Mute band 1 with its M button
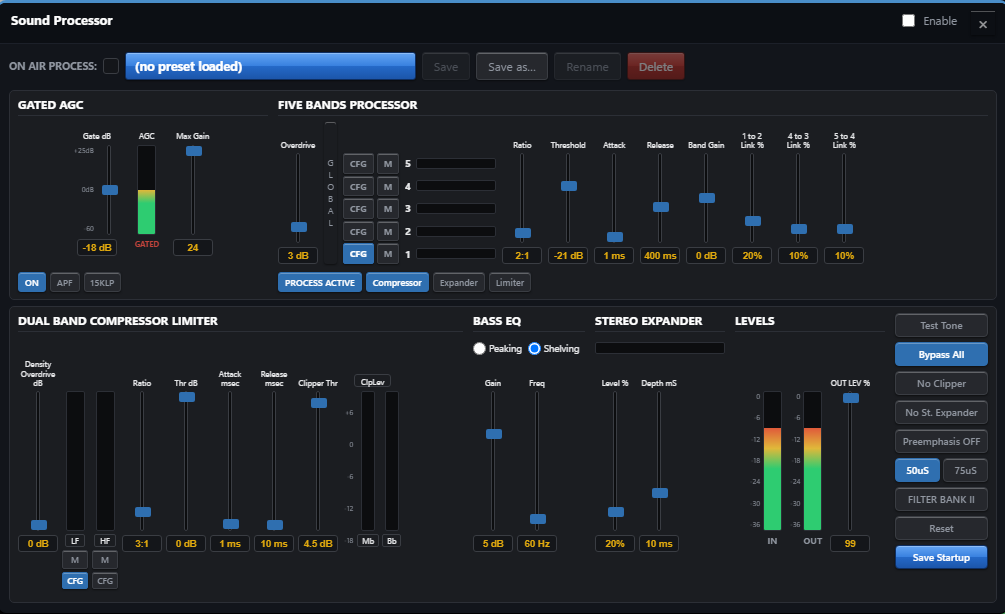The width and height of the screenshot is (1005, 614). coord(388,254)
